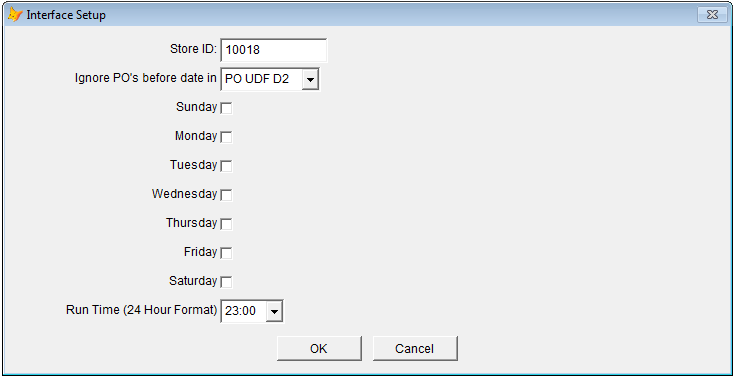This screenshot has height=377, width=734.
Task: Close the Interface Setup dialog window
Action: [712, 15]
